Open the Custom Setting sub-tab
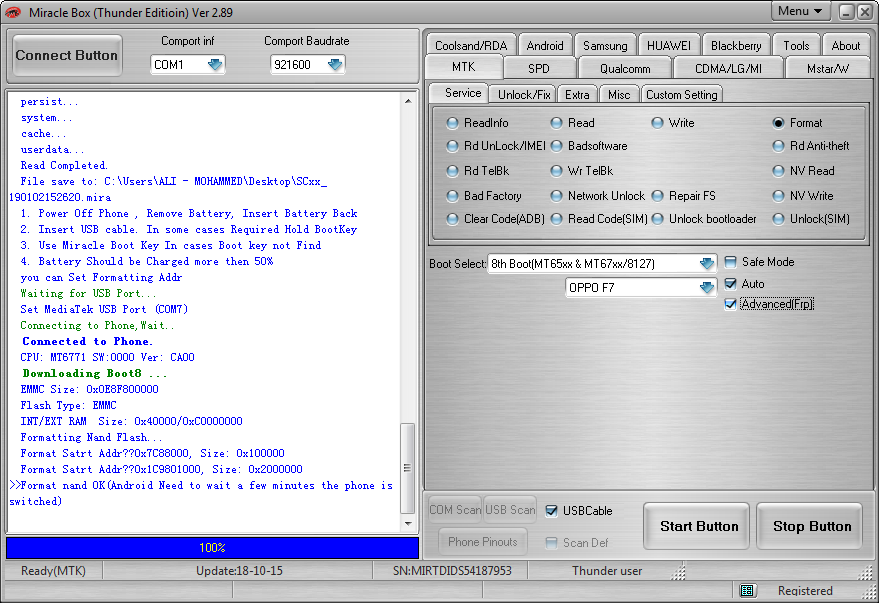 682,95
